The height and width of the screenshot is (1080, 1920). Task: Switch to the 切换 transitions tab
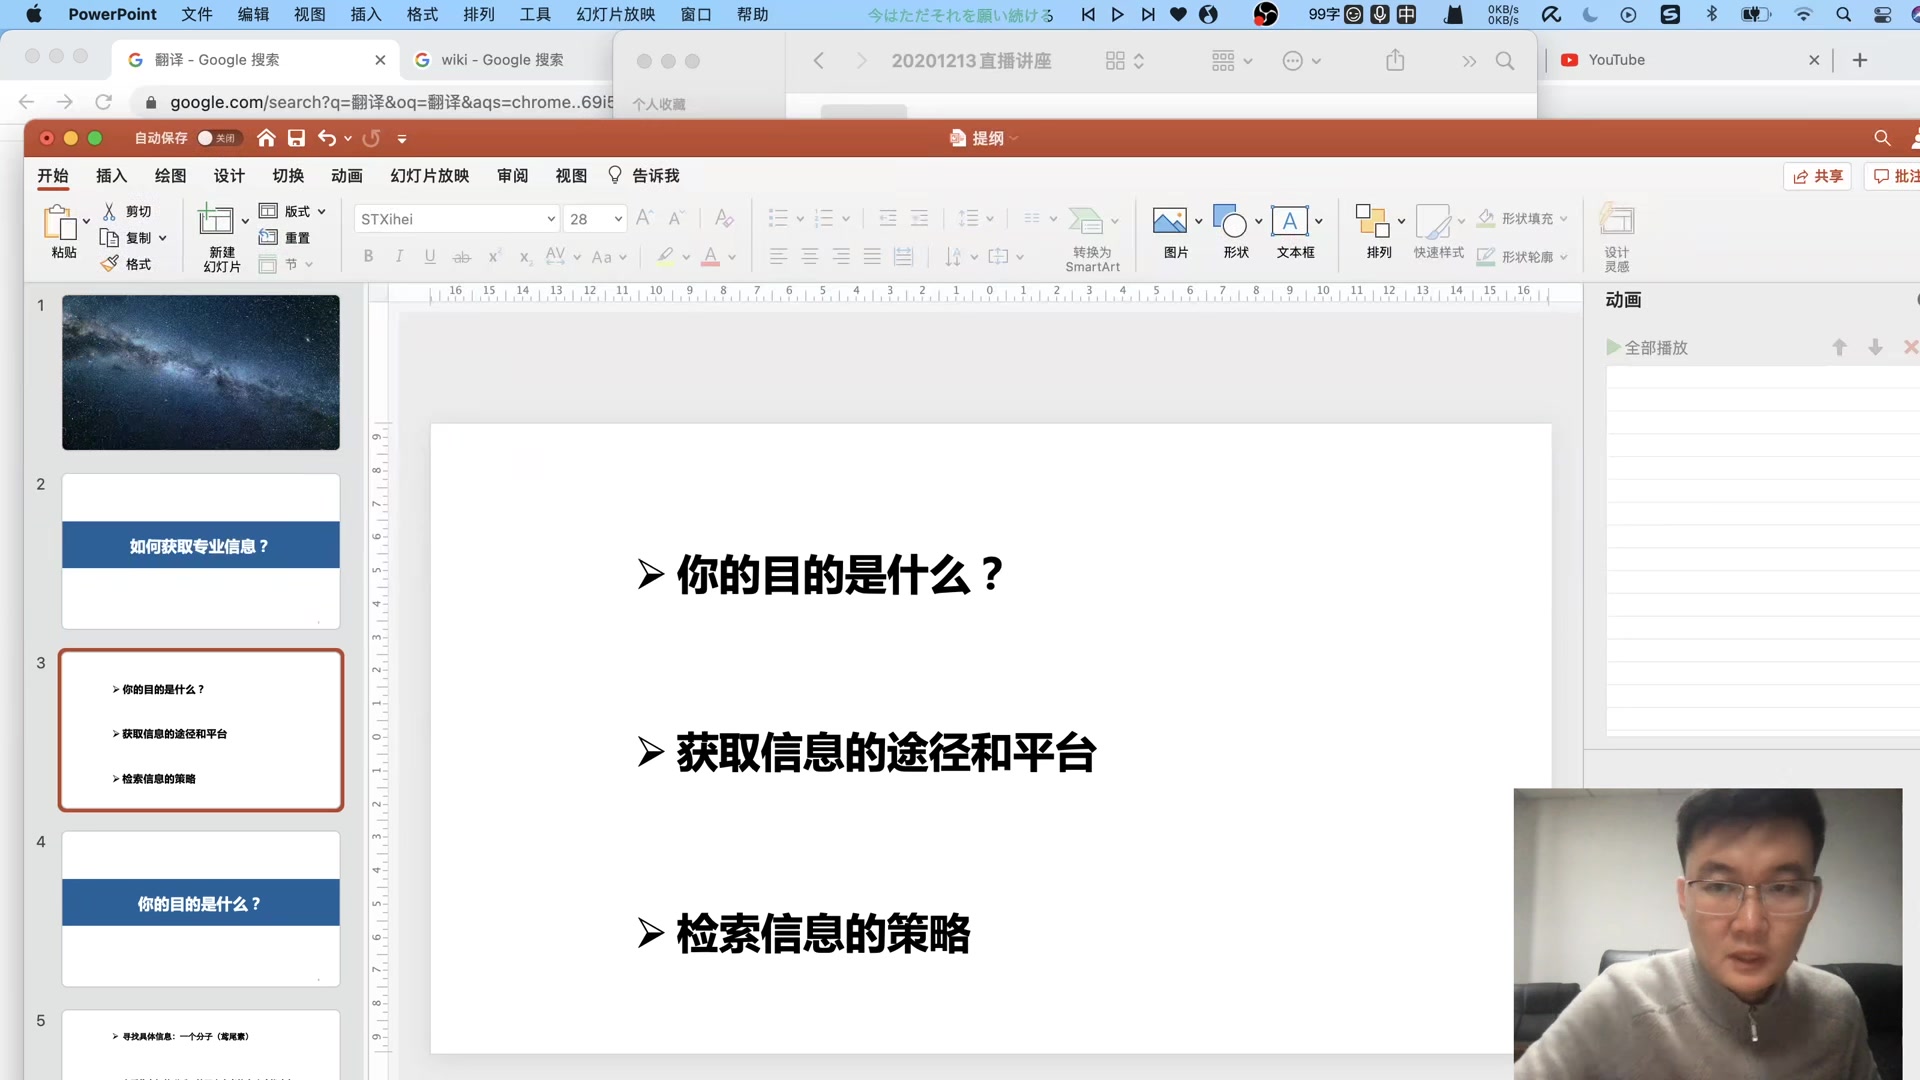(x=288, y=176)
